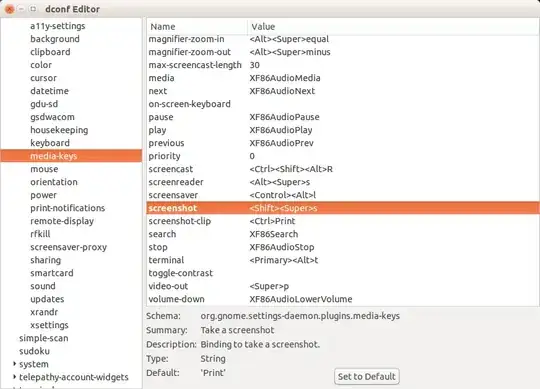Open gsdwacom tree entry
Viewport: 540px width, 389px height.
52,117
